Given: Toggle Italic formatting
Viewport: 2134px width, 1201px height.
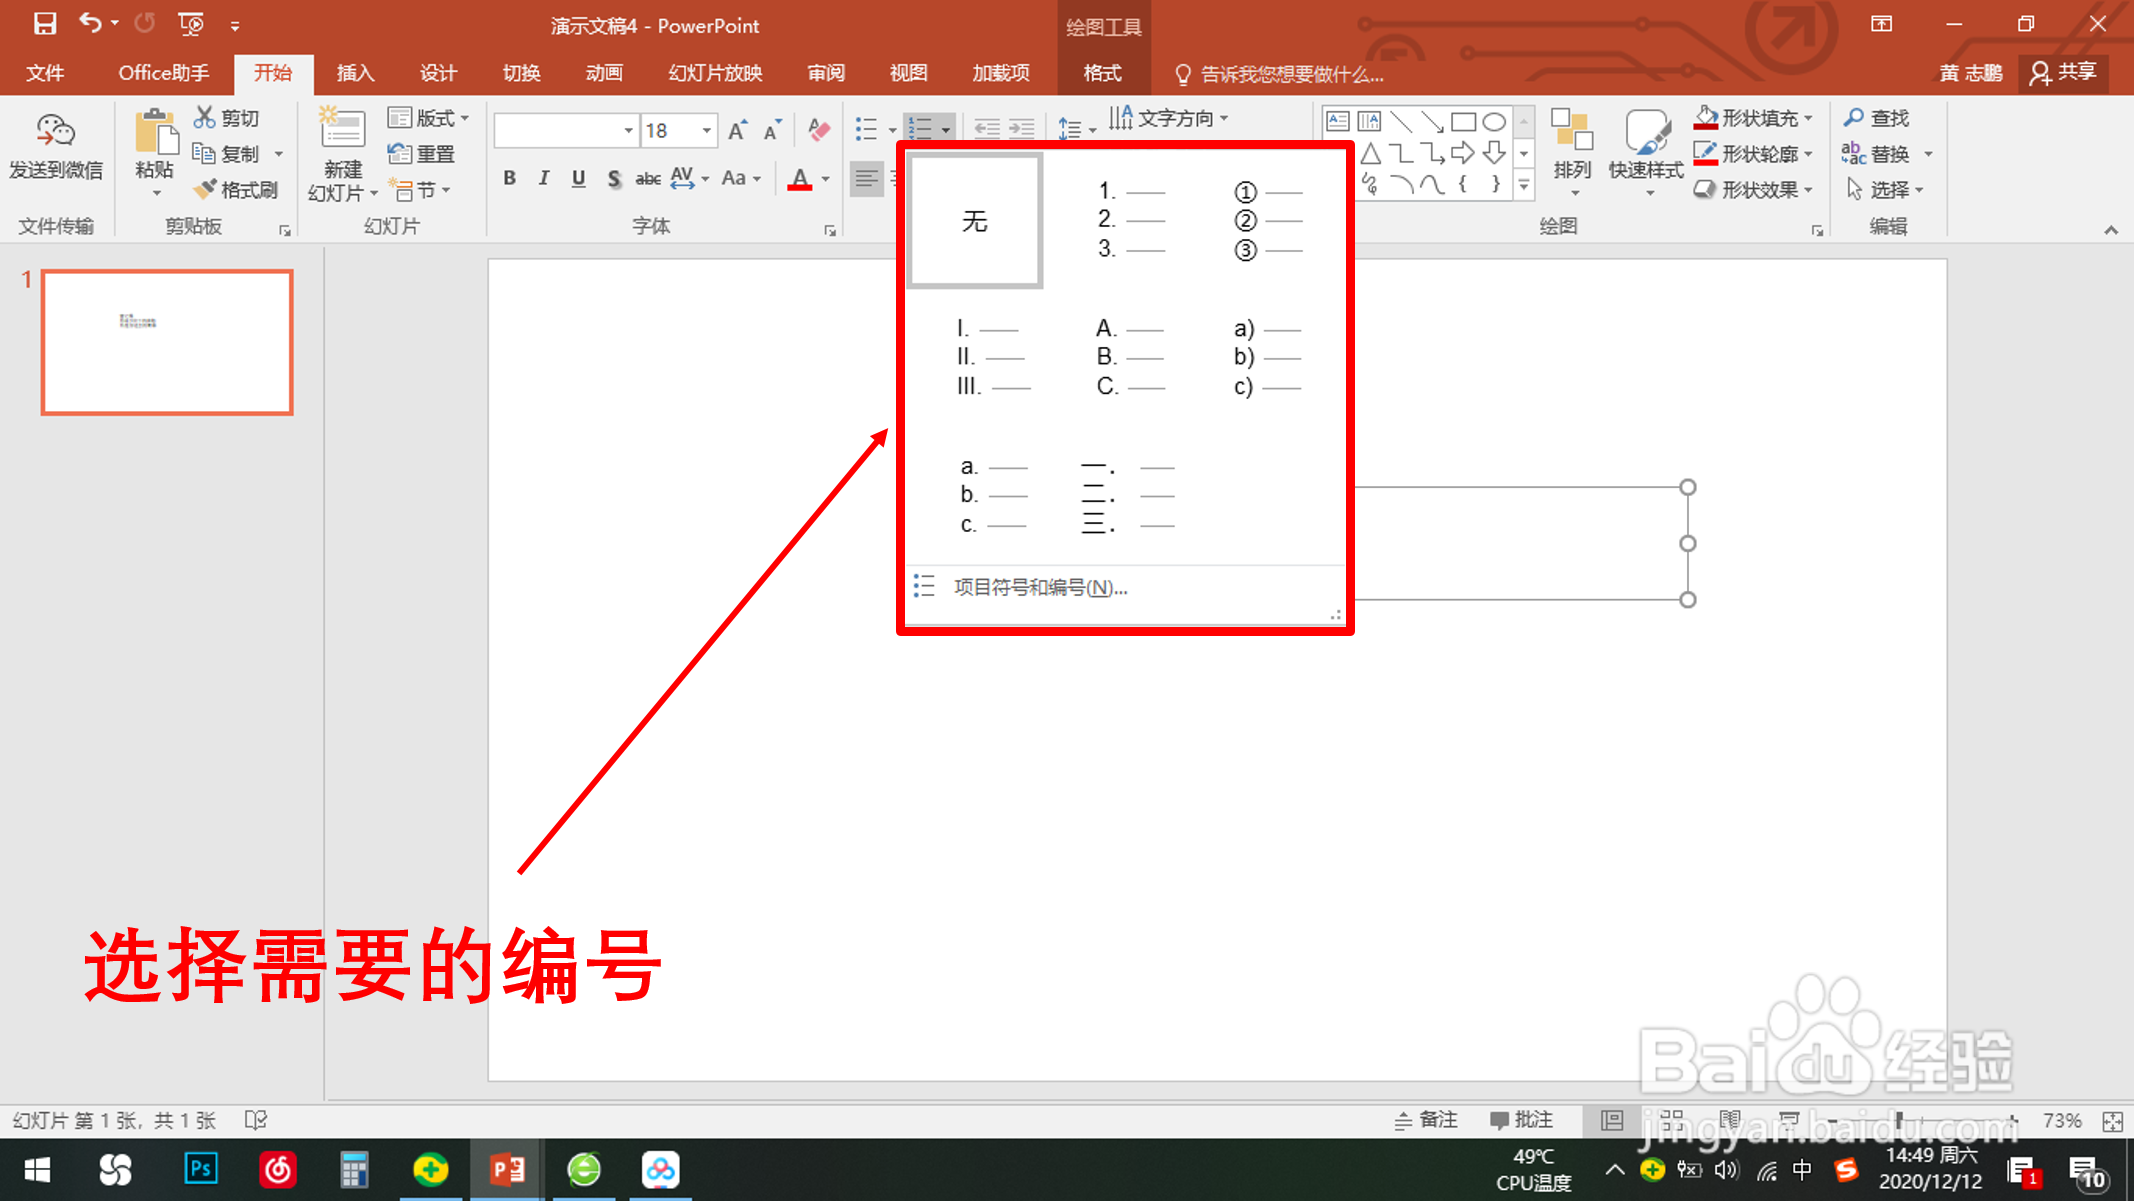Looking at the screenshot, I should (x=544, y=178).
